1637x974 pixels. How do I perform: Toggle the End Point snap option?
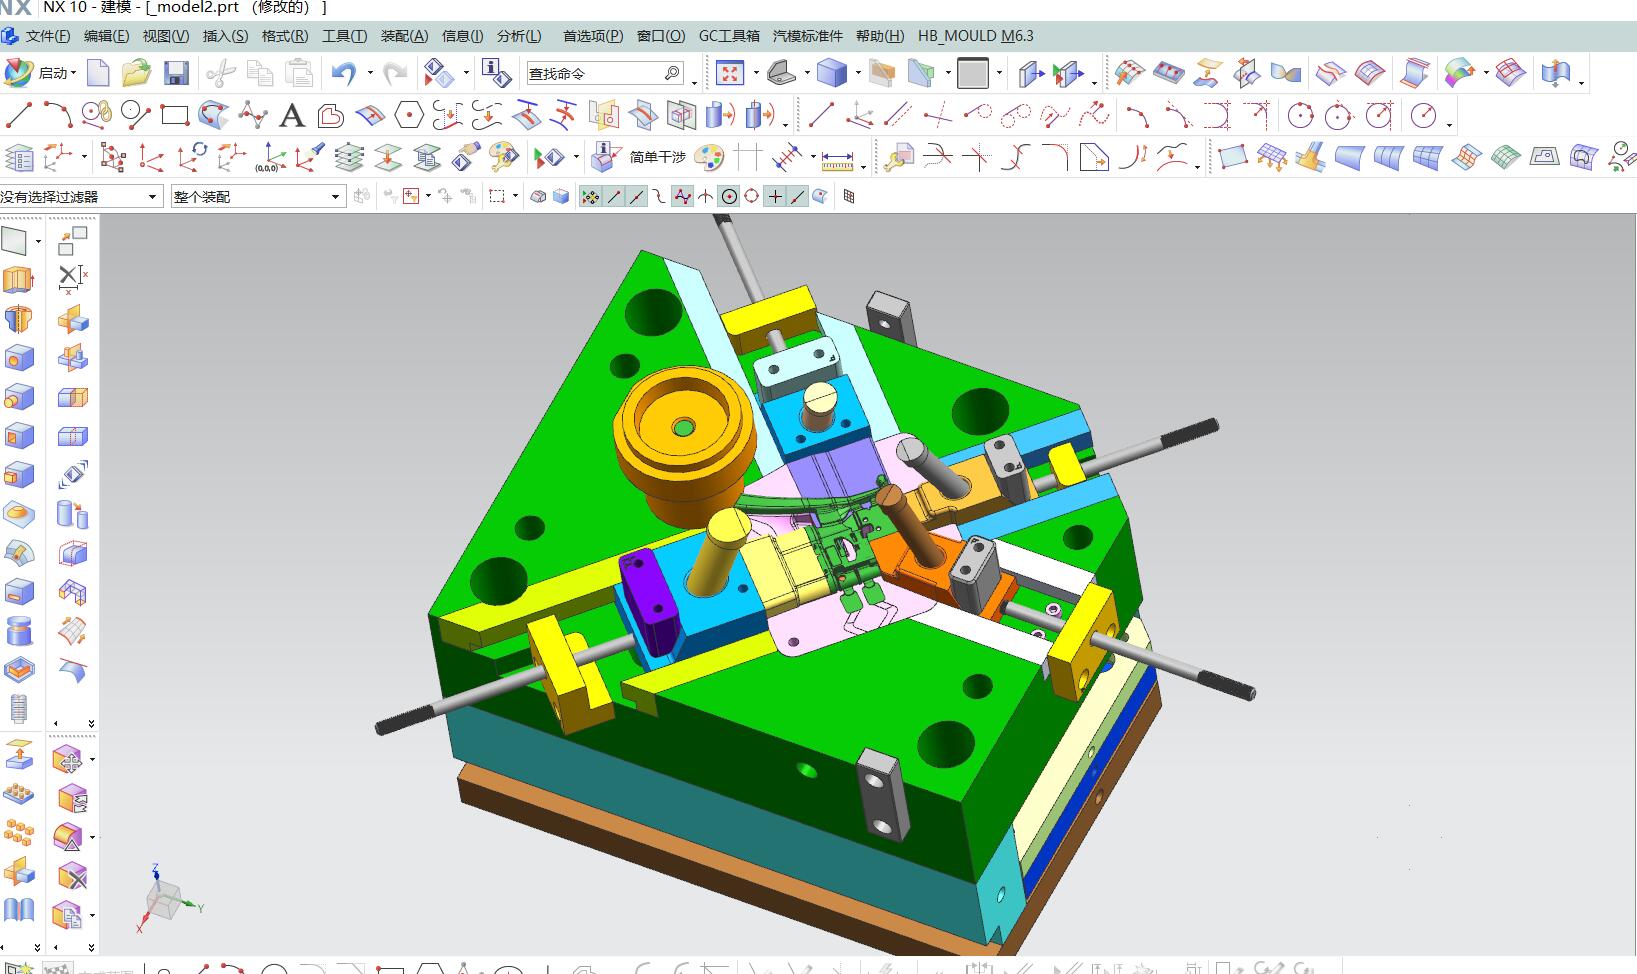point(613,197)
